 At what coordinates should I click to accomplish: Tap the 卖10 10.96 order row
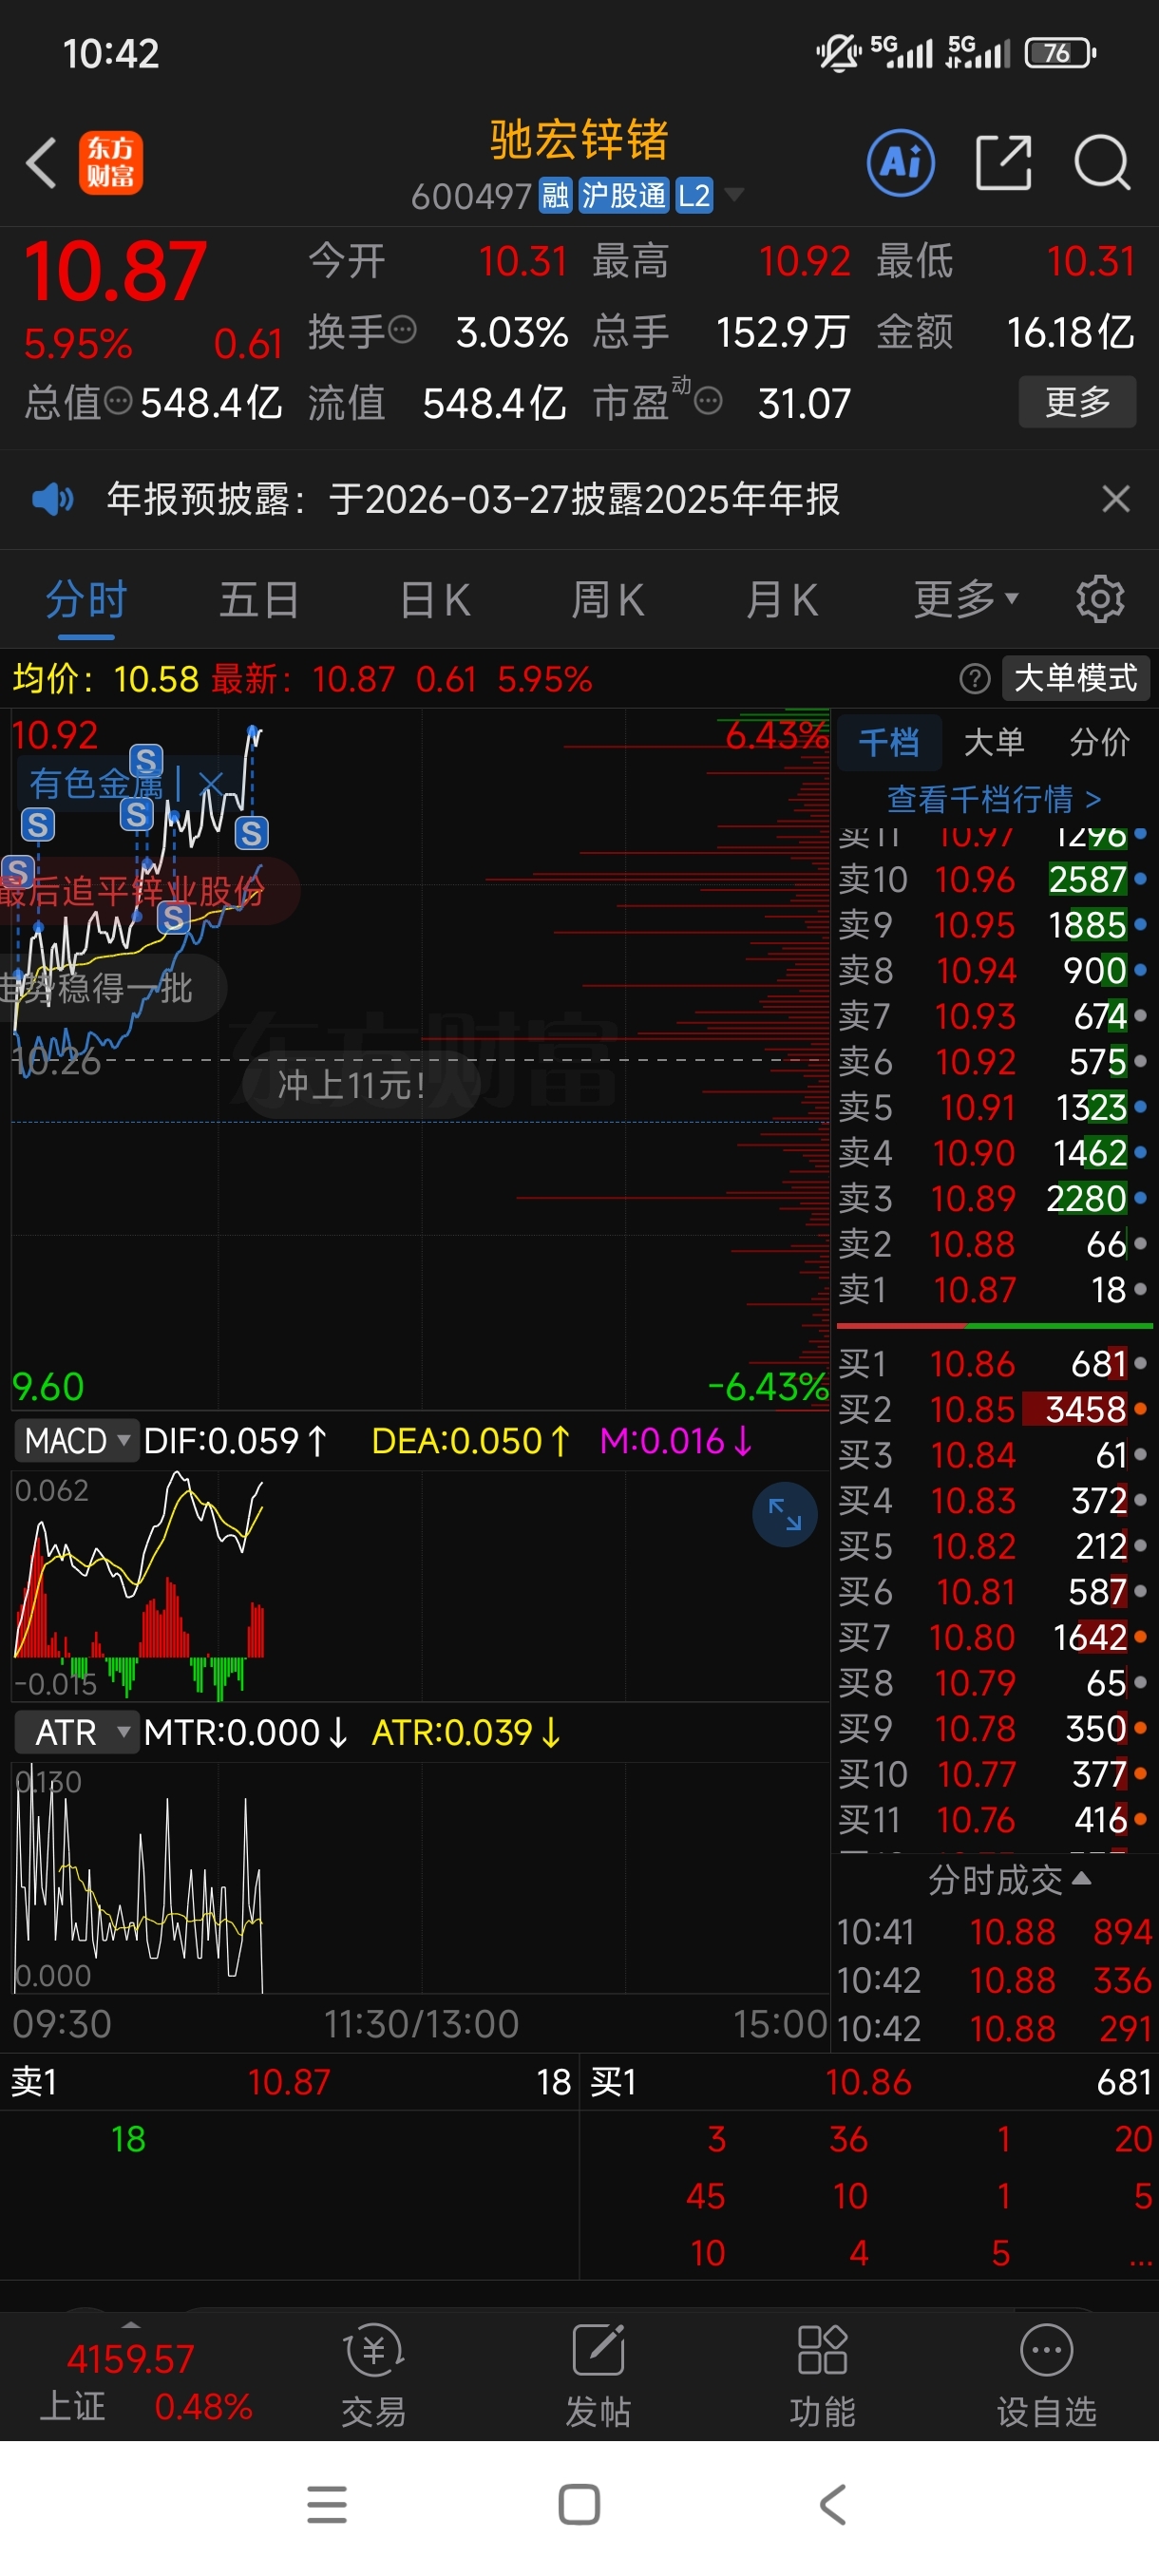993,879
